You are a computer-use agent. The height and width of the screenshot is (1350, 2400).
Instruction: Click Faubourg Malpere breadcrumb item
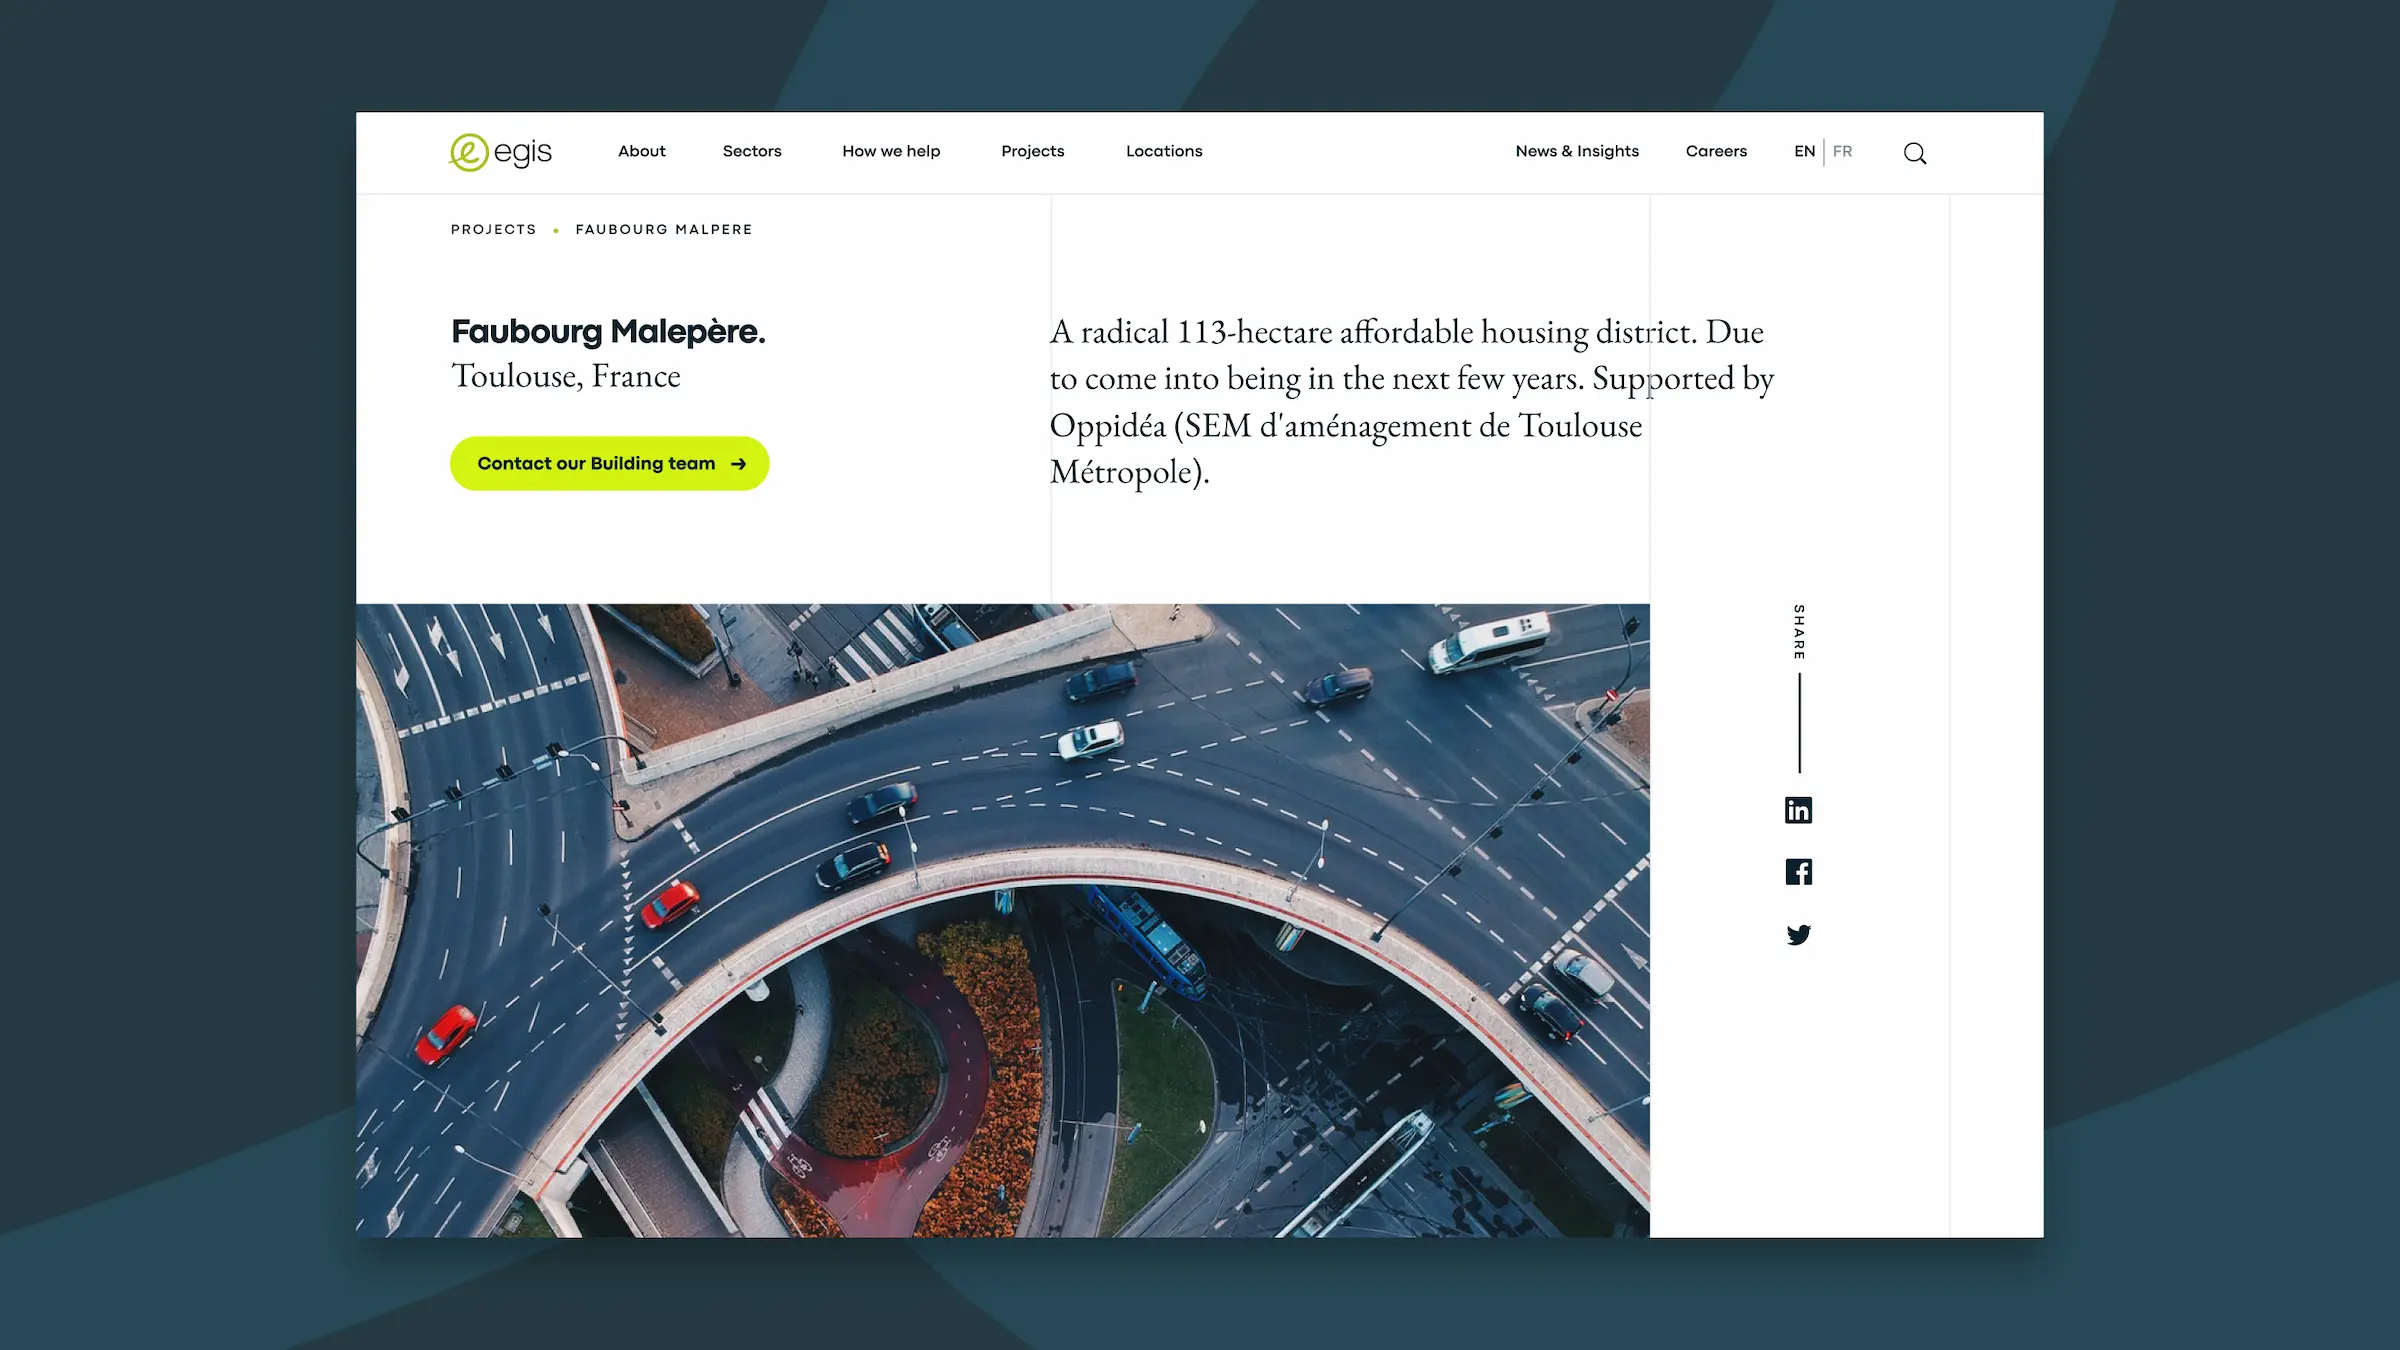[664, 229]
